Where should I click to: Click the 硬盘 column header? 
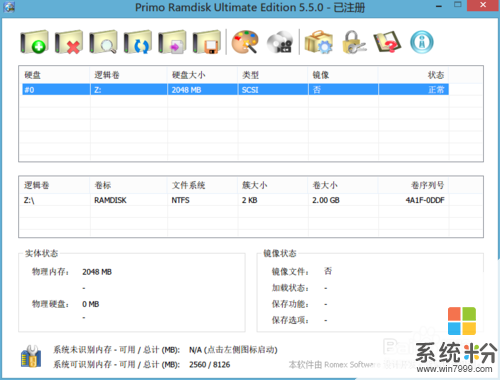56,75
